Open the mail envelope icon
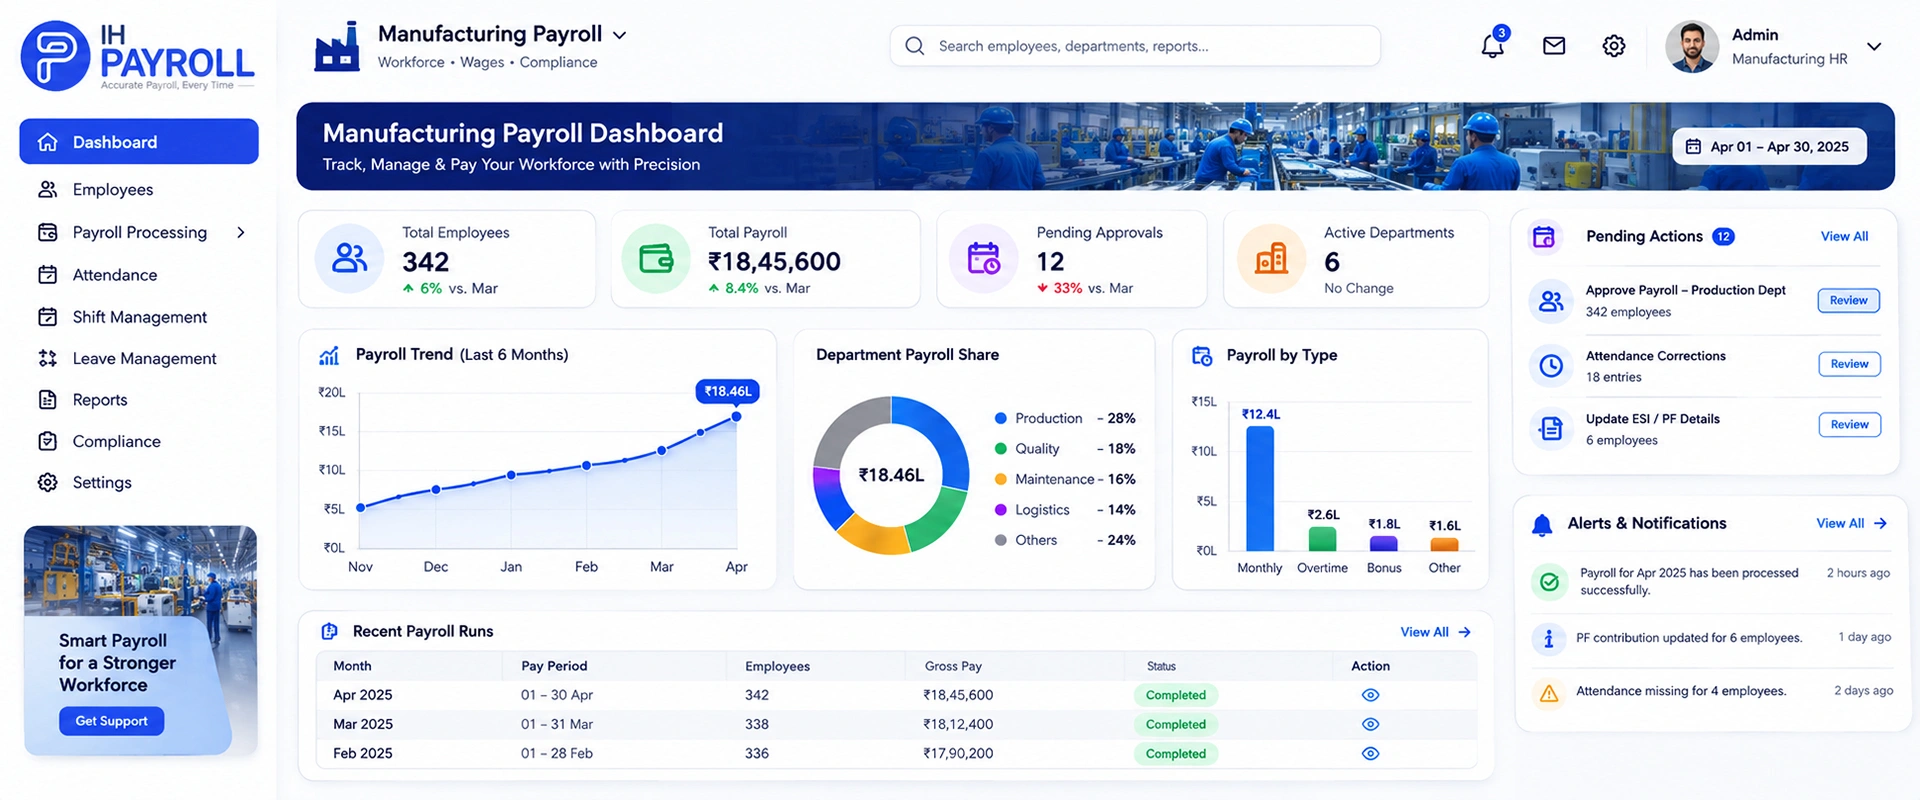 tap(1554, 46)
